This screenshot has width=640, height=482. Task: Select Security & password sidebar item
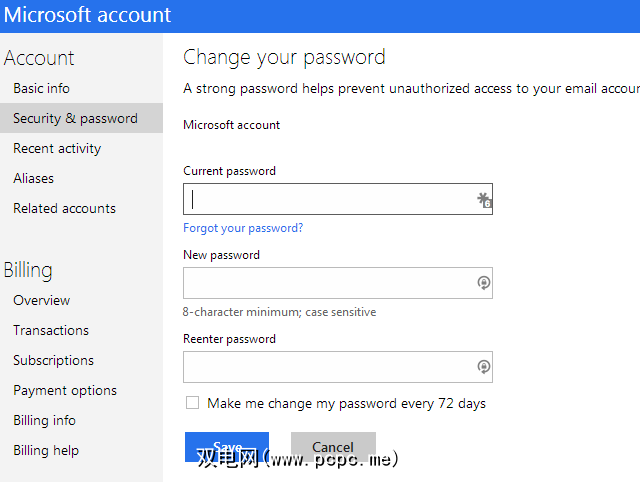pos(75,118)
